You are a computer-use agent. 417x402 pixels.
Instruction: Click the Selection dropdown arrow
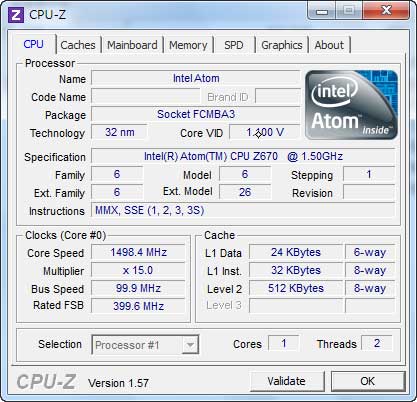point(190,345)
